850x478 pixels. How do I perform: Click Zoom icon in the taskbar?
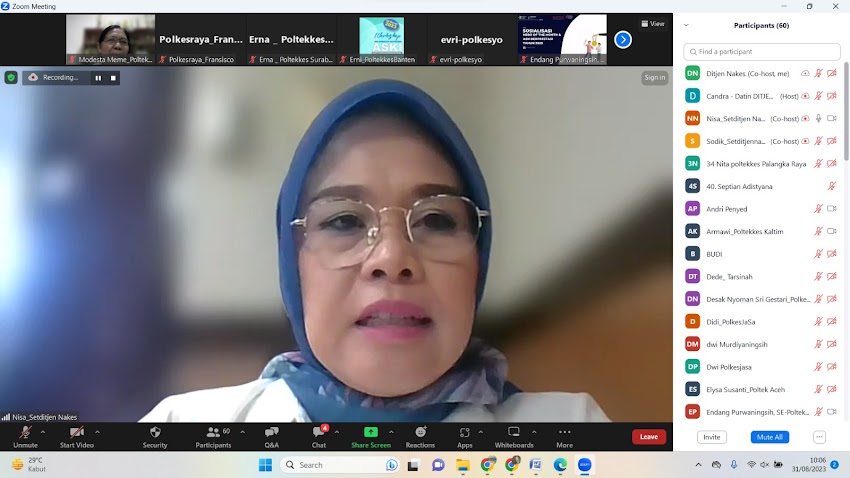pos(584,465)
